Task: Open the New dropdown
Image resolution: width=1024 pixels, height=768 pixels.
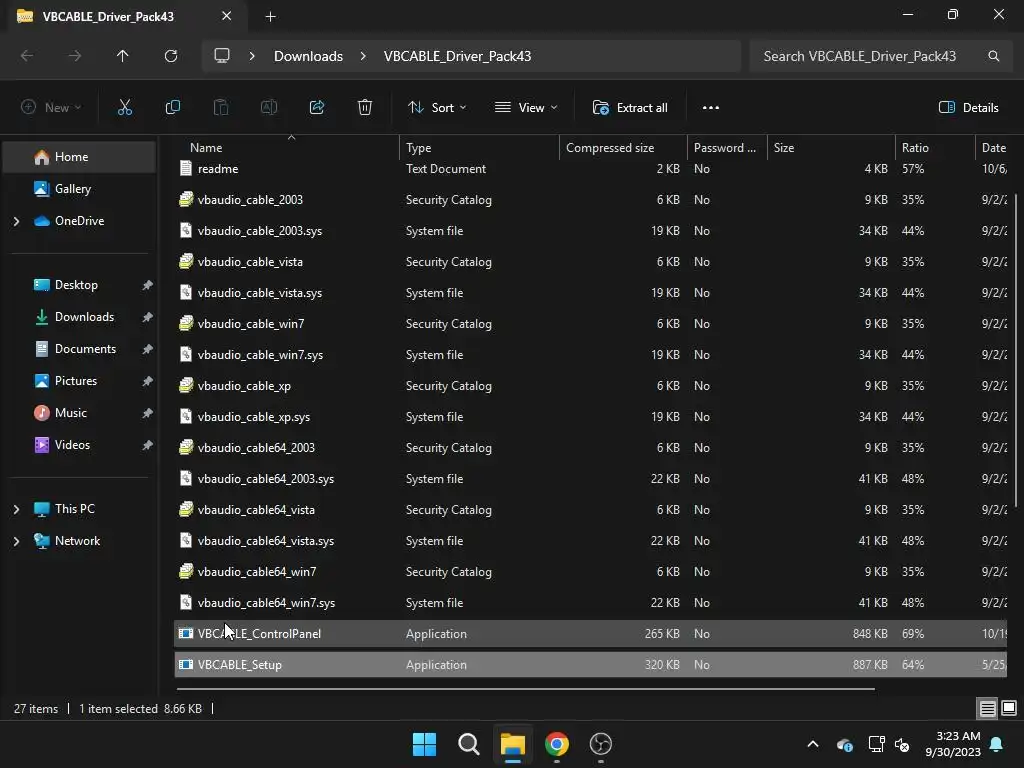Action: coord(51,108)
